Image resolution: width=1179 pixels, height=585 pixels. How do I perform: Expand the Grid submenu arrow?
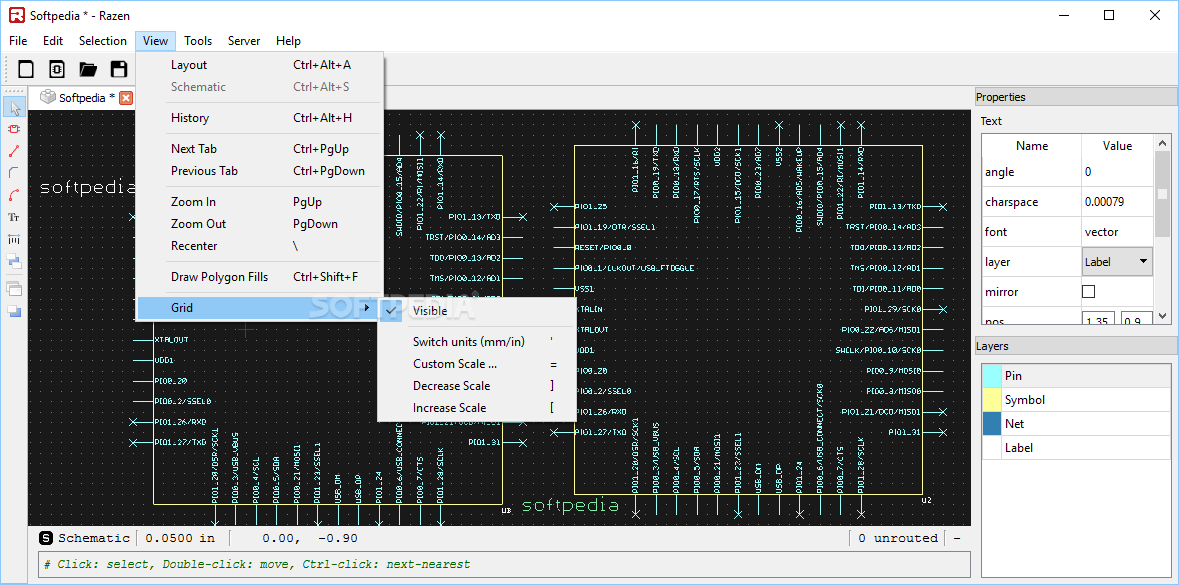[367, 308]
